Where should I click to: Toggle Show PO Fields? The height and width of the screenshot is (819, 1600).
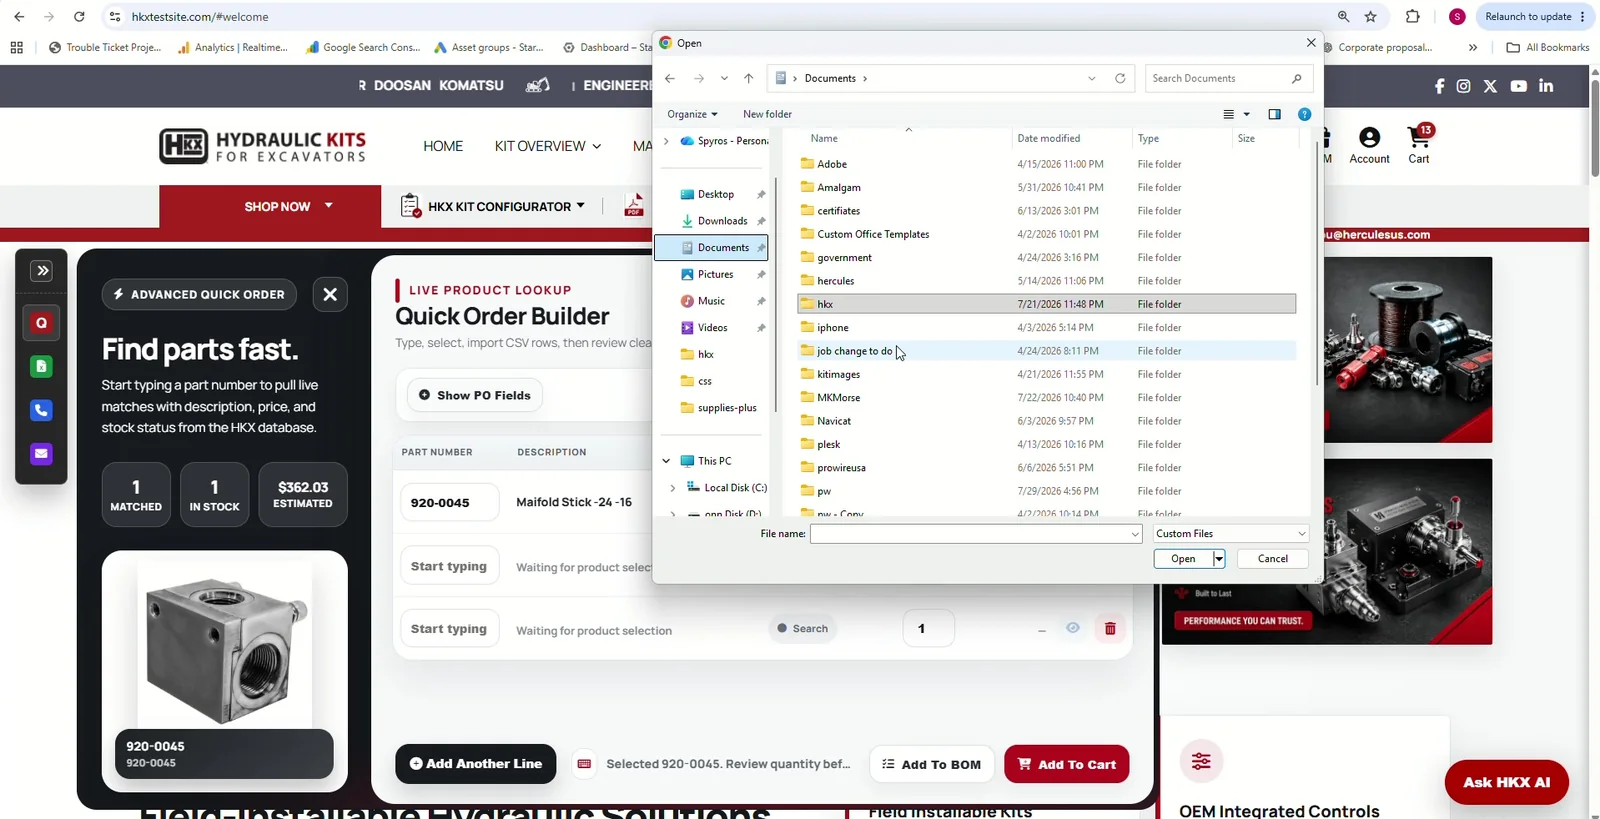475,395
